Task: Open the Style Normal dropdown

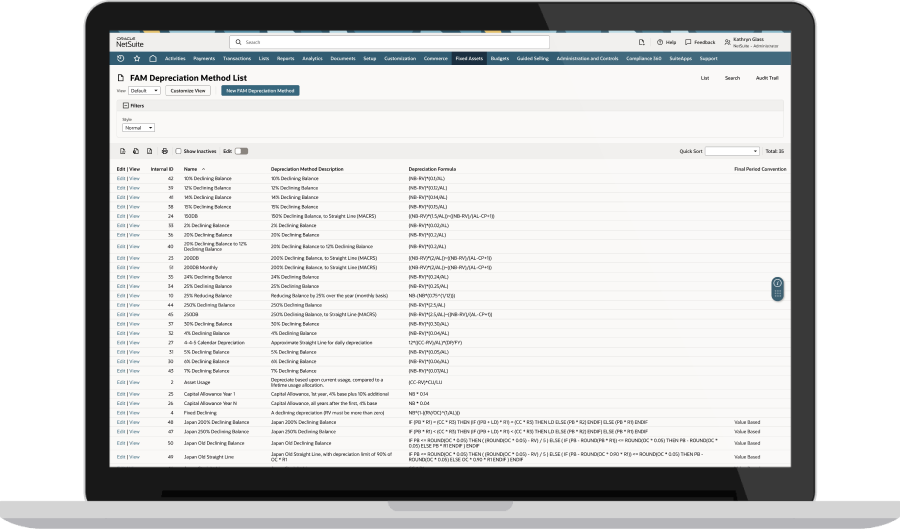Action: pyautogui.click(x=138, y=128)
